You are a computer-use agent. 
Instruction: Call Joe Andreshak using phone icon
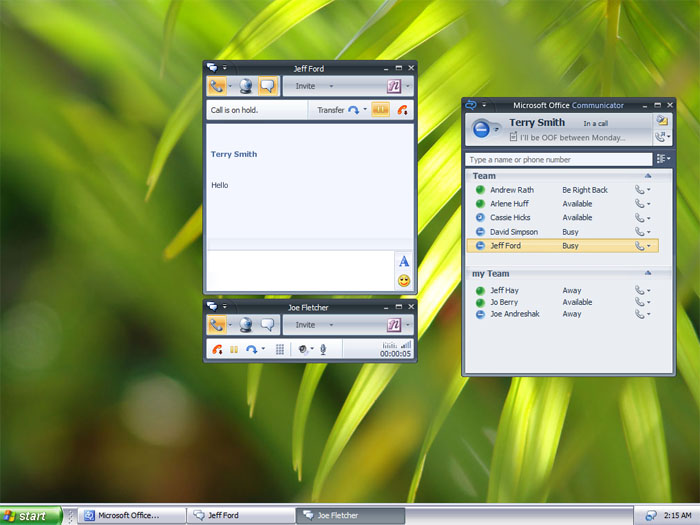pos(640,314)
